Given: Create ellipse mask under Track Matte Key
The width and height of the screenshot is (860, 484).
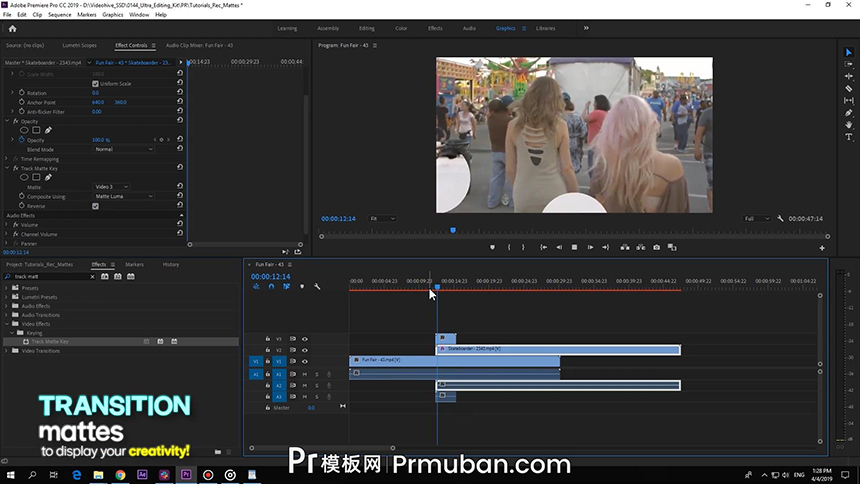Looking at the screenshot, I should [x=24, y=177].
